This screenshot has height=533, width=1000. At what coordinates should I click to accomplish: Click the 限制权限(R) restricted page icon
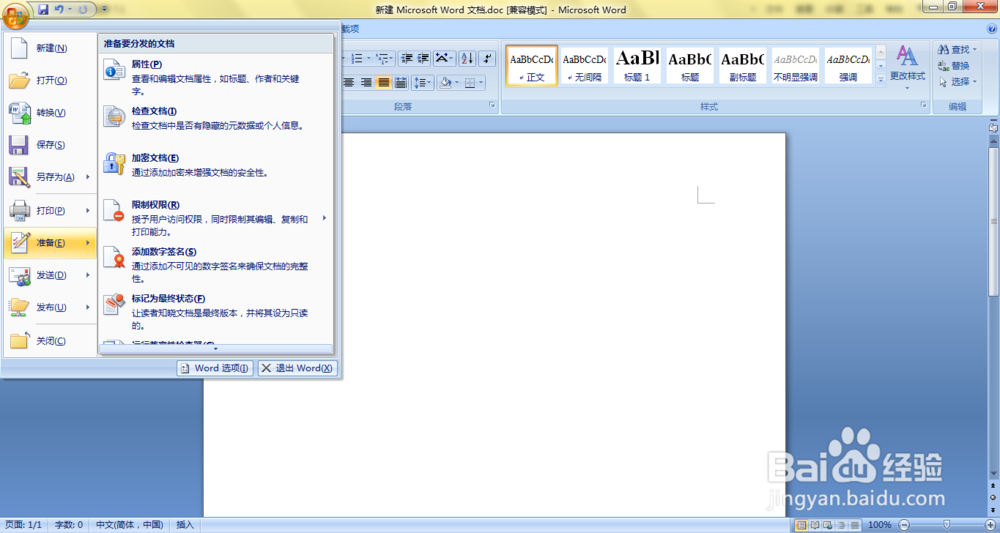(114, 210)
